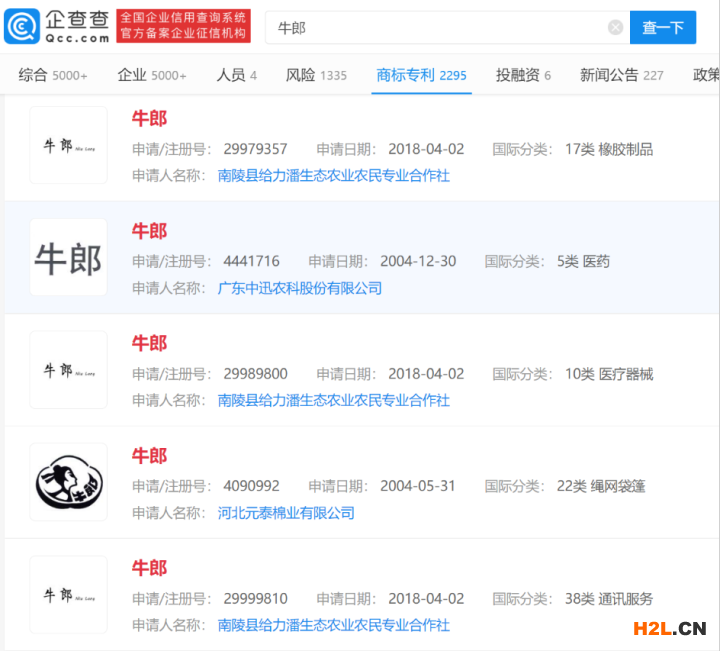This screenshot has height=651, width=720.
Task: Open the 投融资 tab
Action: (x=523, y=75)
